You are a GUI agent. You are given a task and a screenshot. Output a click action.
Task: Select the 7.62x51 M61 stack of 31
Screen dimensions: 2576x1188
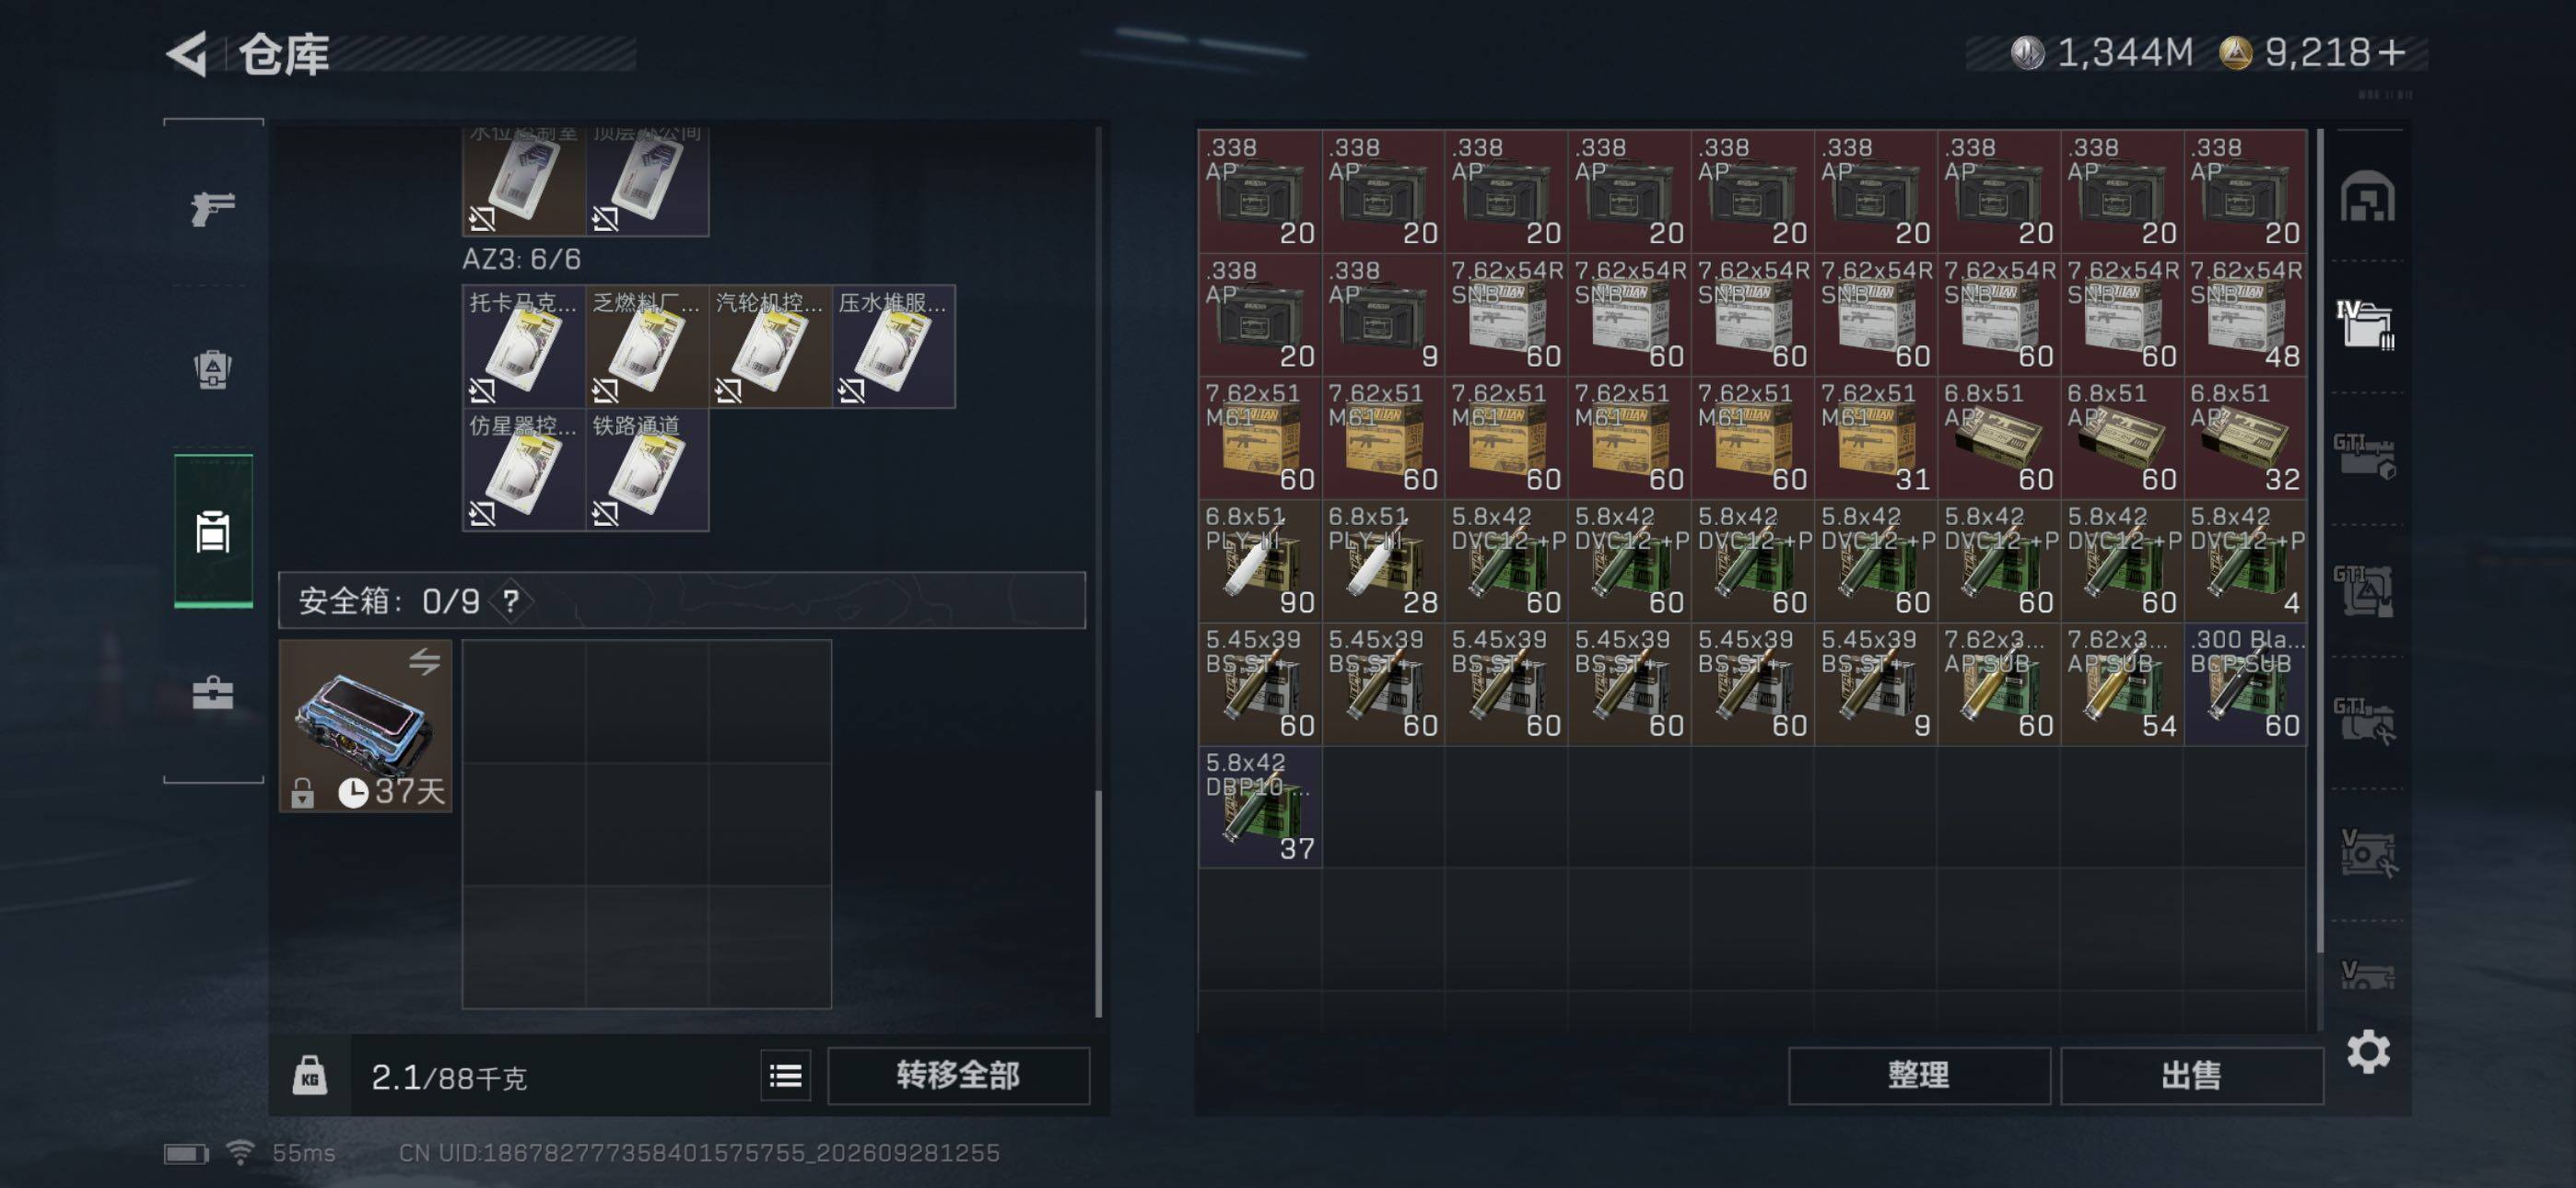click(1876, 437)
